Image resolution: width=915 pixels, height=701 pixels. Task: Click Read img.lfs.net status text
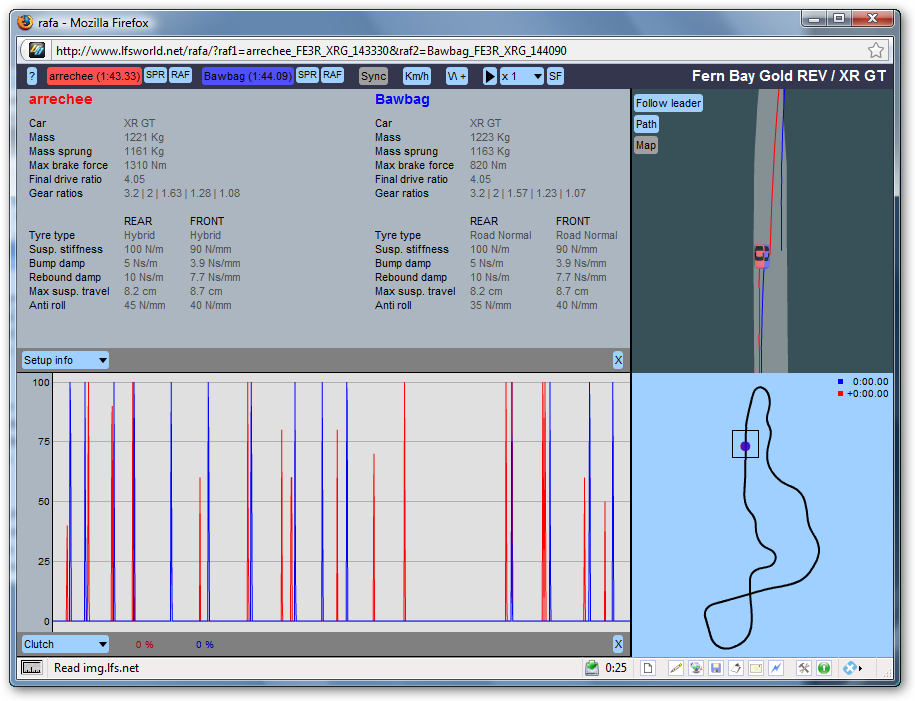pyautogui.click(x=96, y=668)
